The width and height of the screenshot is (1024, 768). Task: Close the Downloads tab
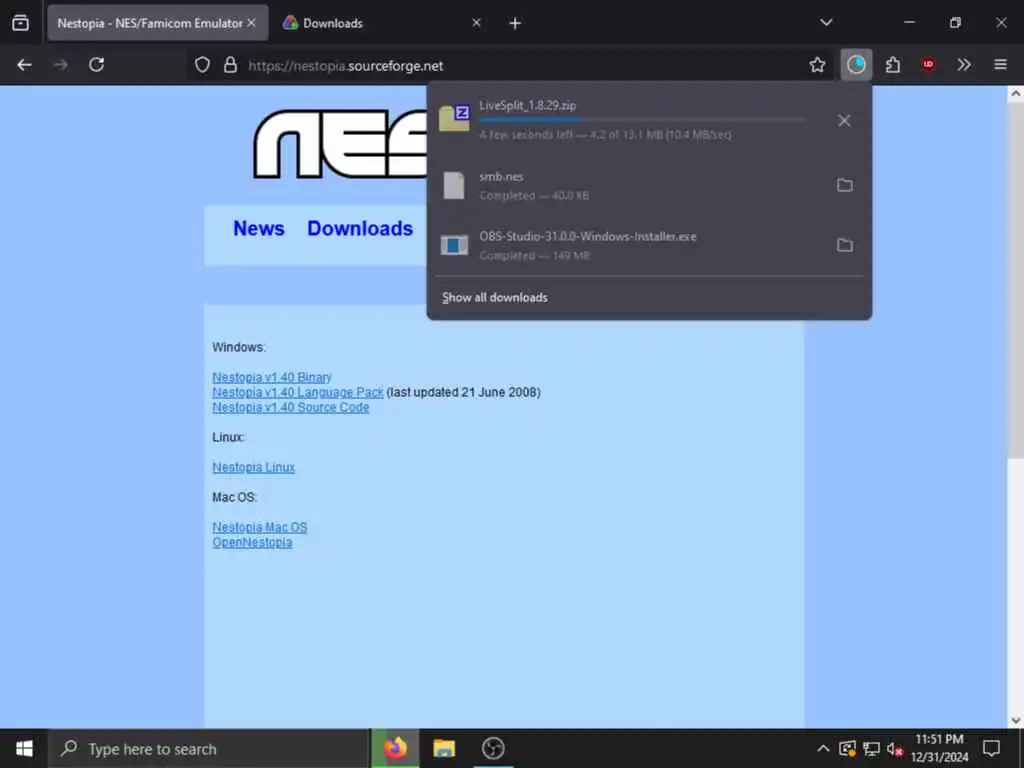476,23
